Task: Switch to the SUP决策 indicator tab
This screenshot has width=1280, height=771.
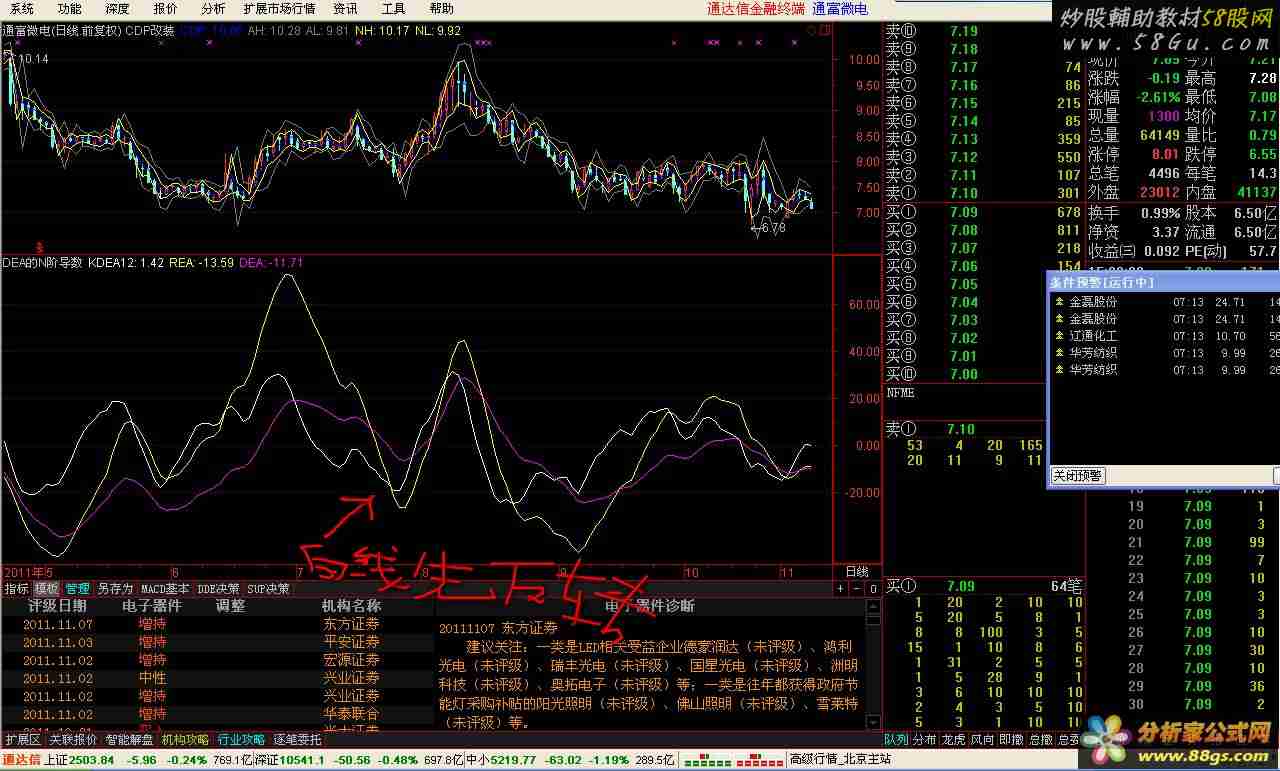Action: coord(268,589)
